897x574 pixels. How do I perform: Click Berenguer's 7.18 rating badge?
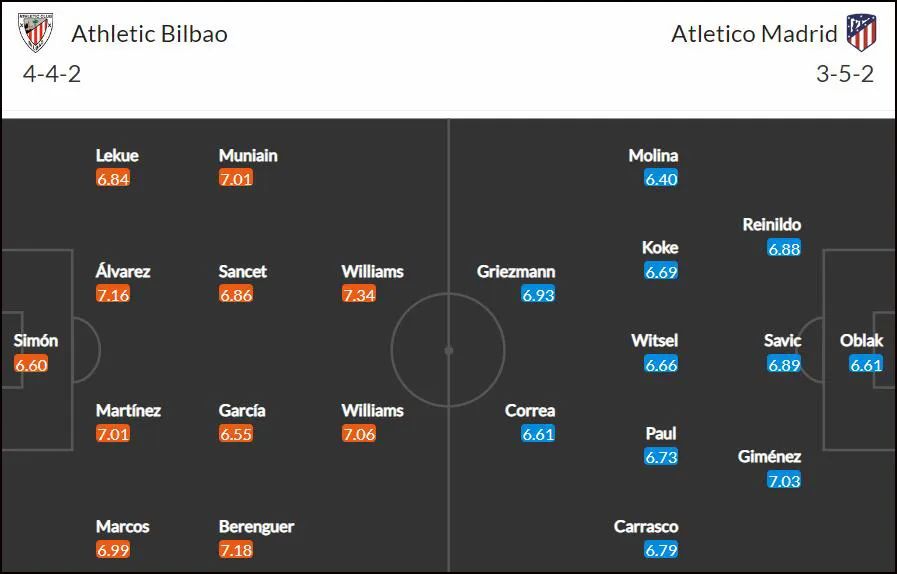pyautogui.click(x=236, y=550)
